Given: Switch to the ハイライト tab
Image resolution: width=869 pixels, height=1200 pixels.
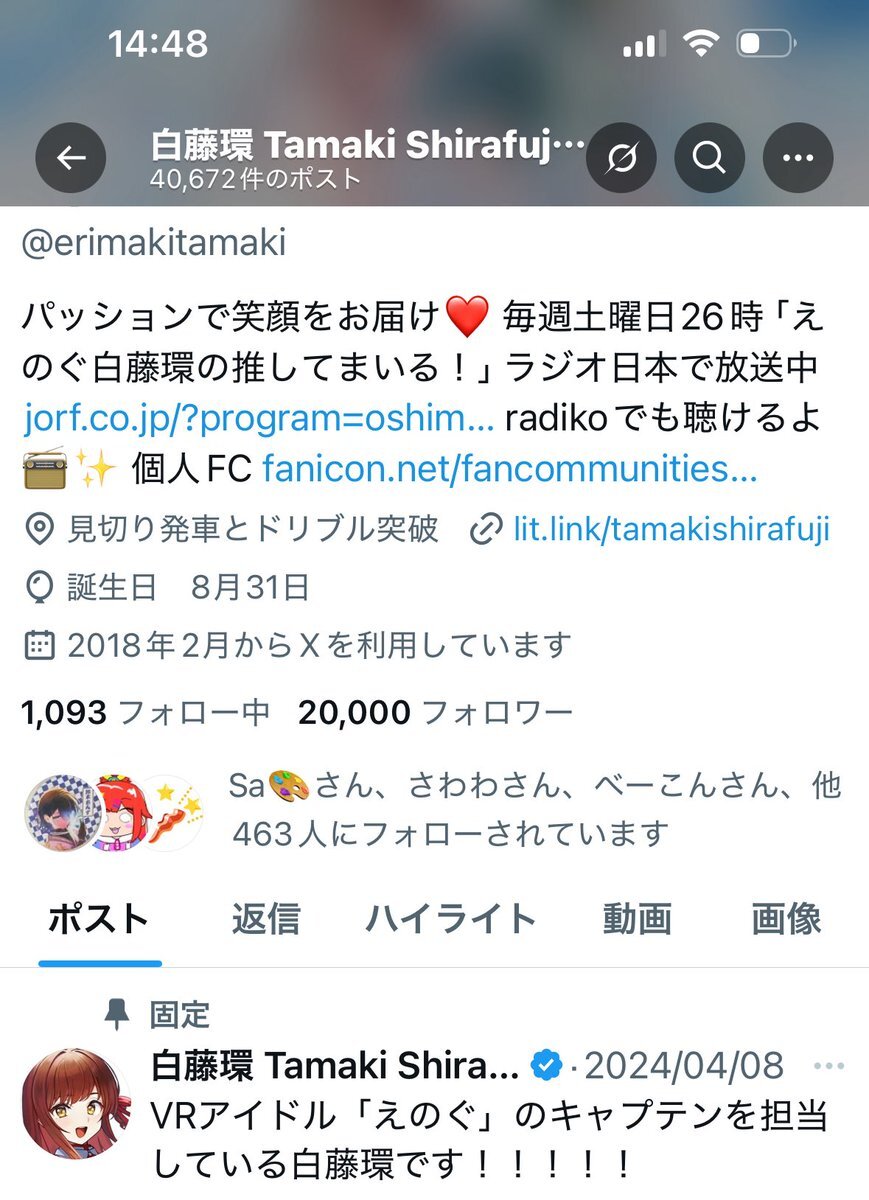Looking at the screenshot, I should point(450,918).
